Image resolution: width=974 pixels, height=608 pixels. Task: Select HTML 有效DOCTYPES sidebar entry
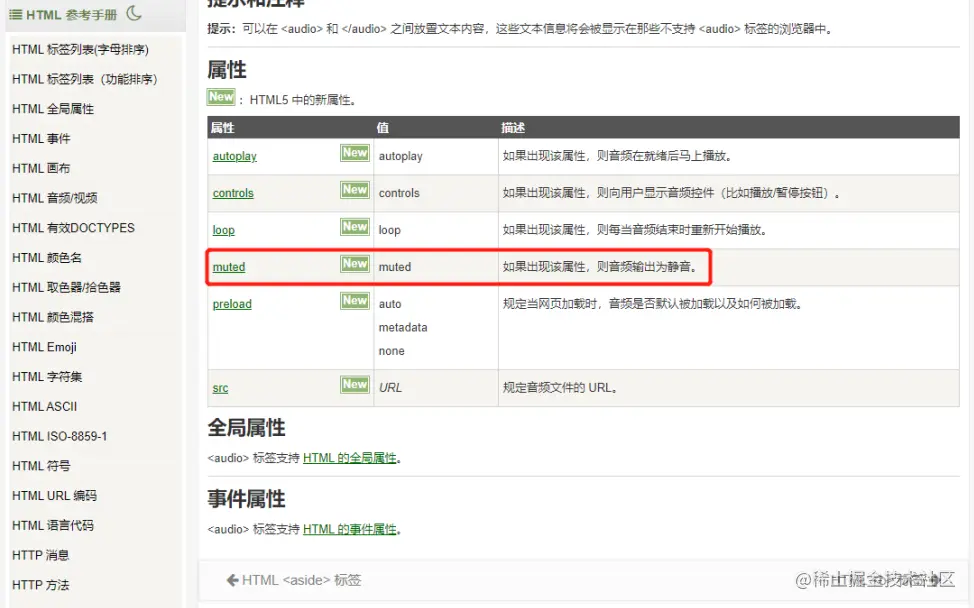[73, 228]
